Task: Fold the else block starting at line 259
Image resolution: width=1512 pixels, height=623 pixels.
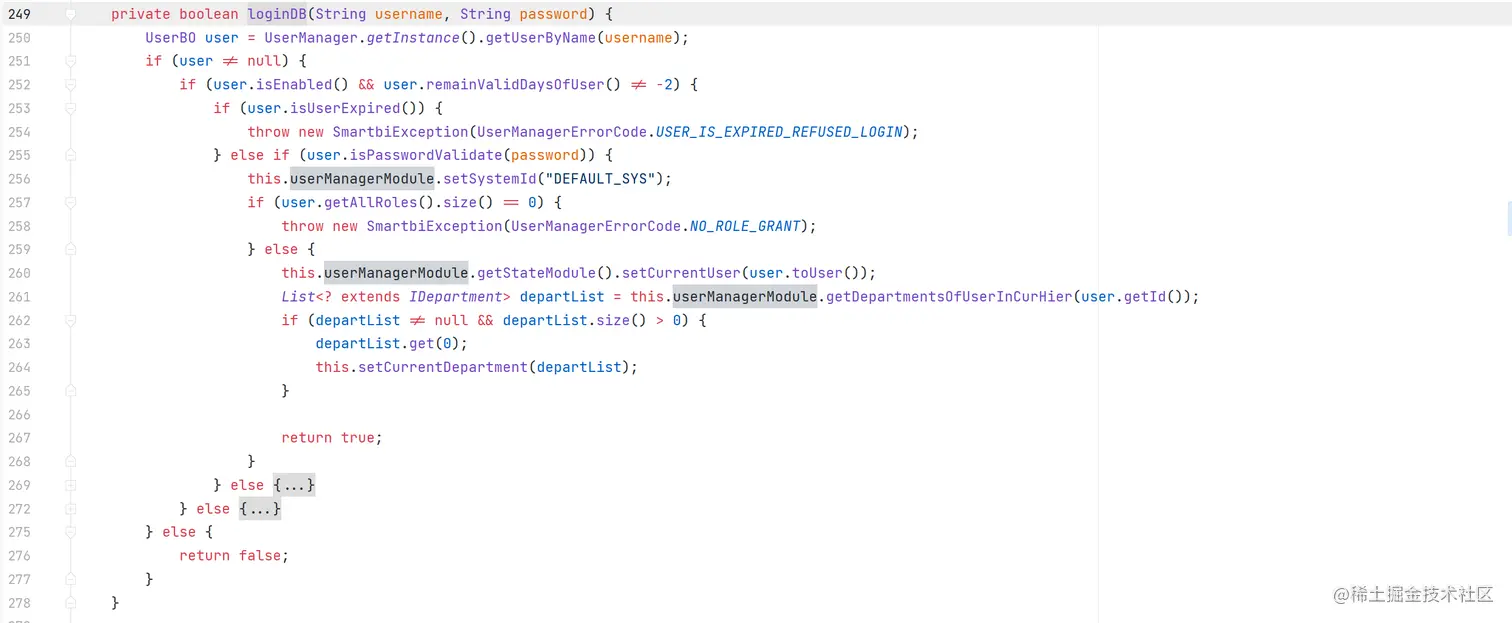Action: point(70,249)
